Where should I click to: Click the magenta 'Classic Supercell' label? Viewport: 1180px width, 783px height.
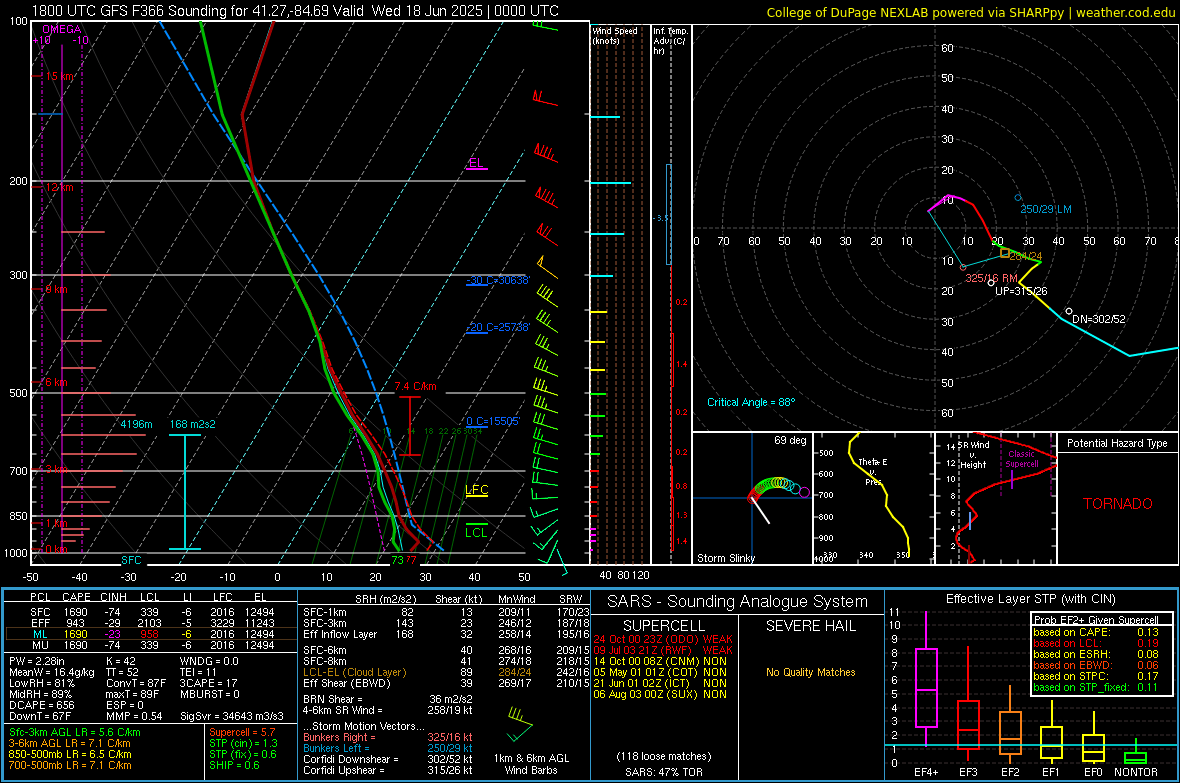pos(1022,459)
